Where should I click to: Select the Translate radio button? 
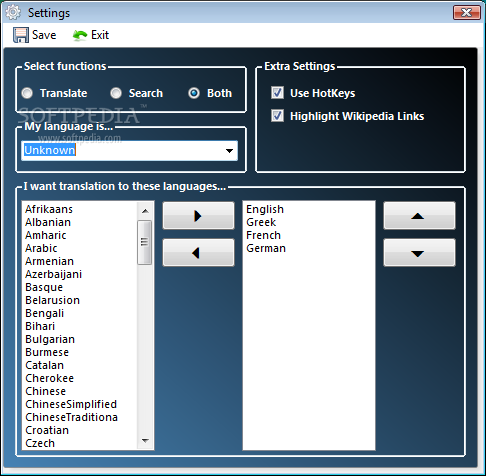pos(27,93)
